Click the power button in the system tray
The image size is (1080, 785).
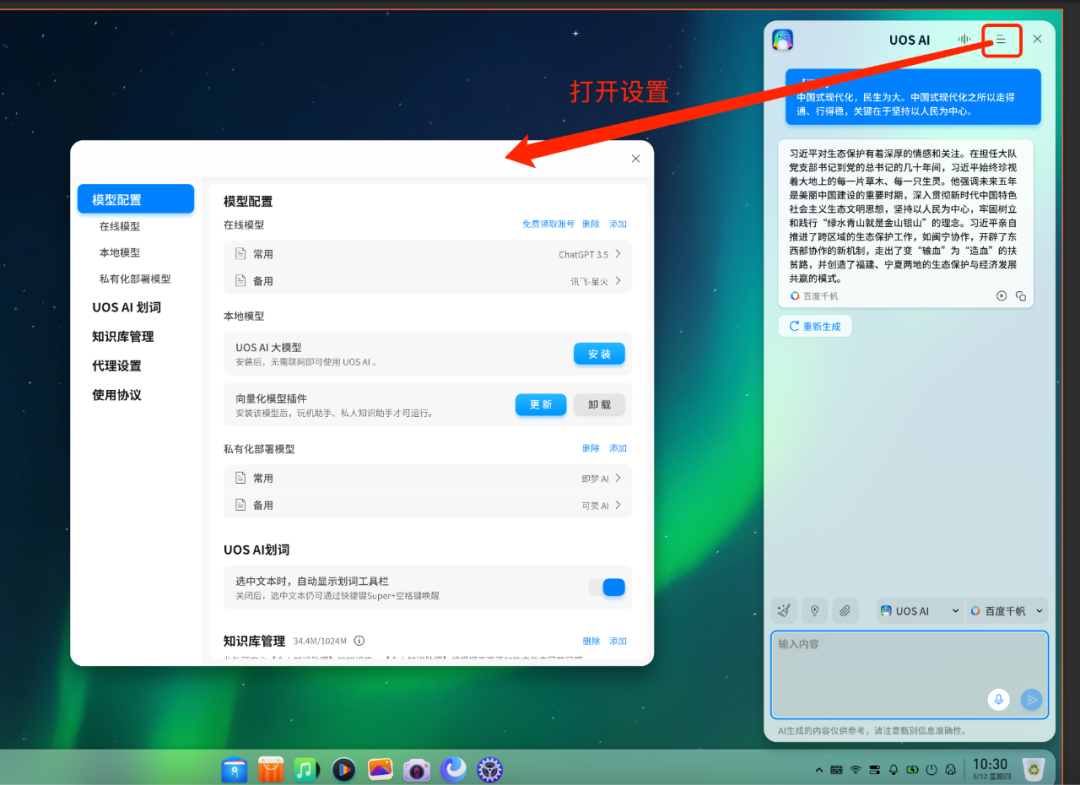point(931,770)
